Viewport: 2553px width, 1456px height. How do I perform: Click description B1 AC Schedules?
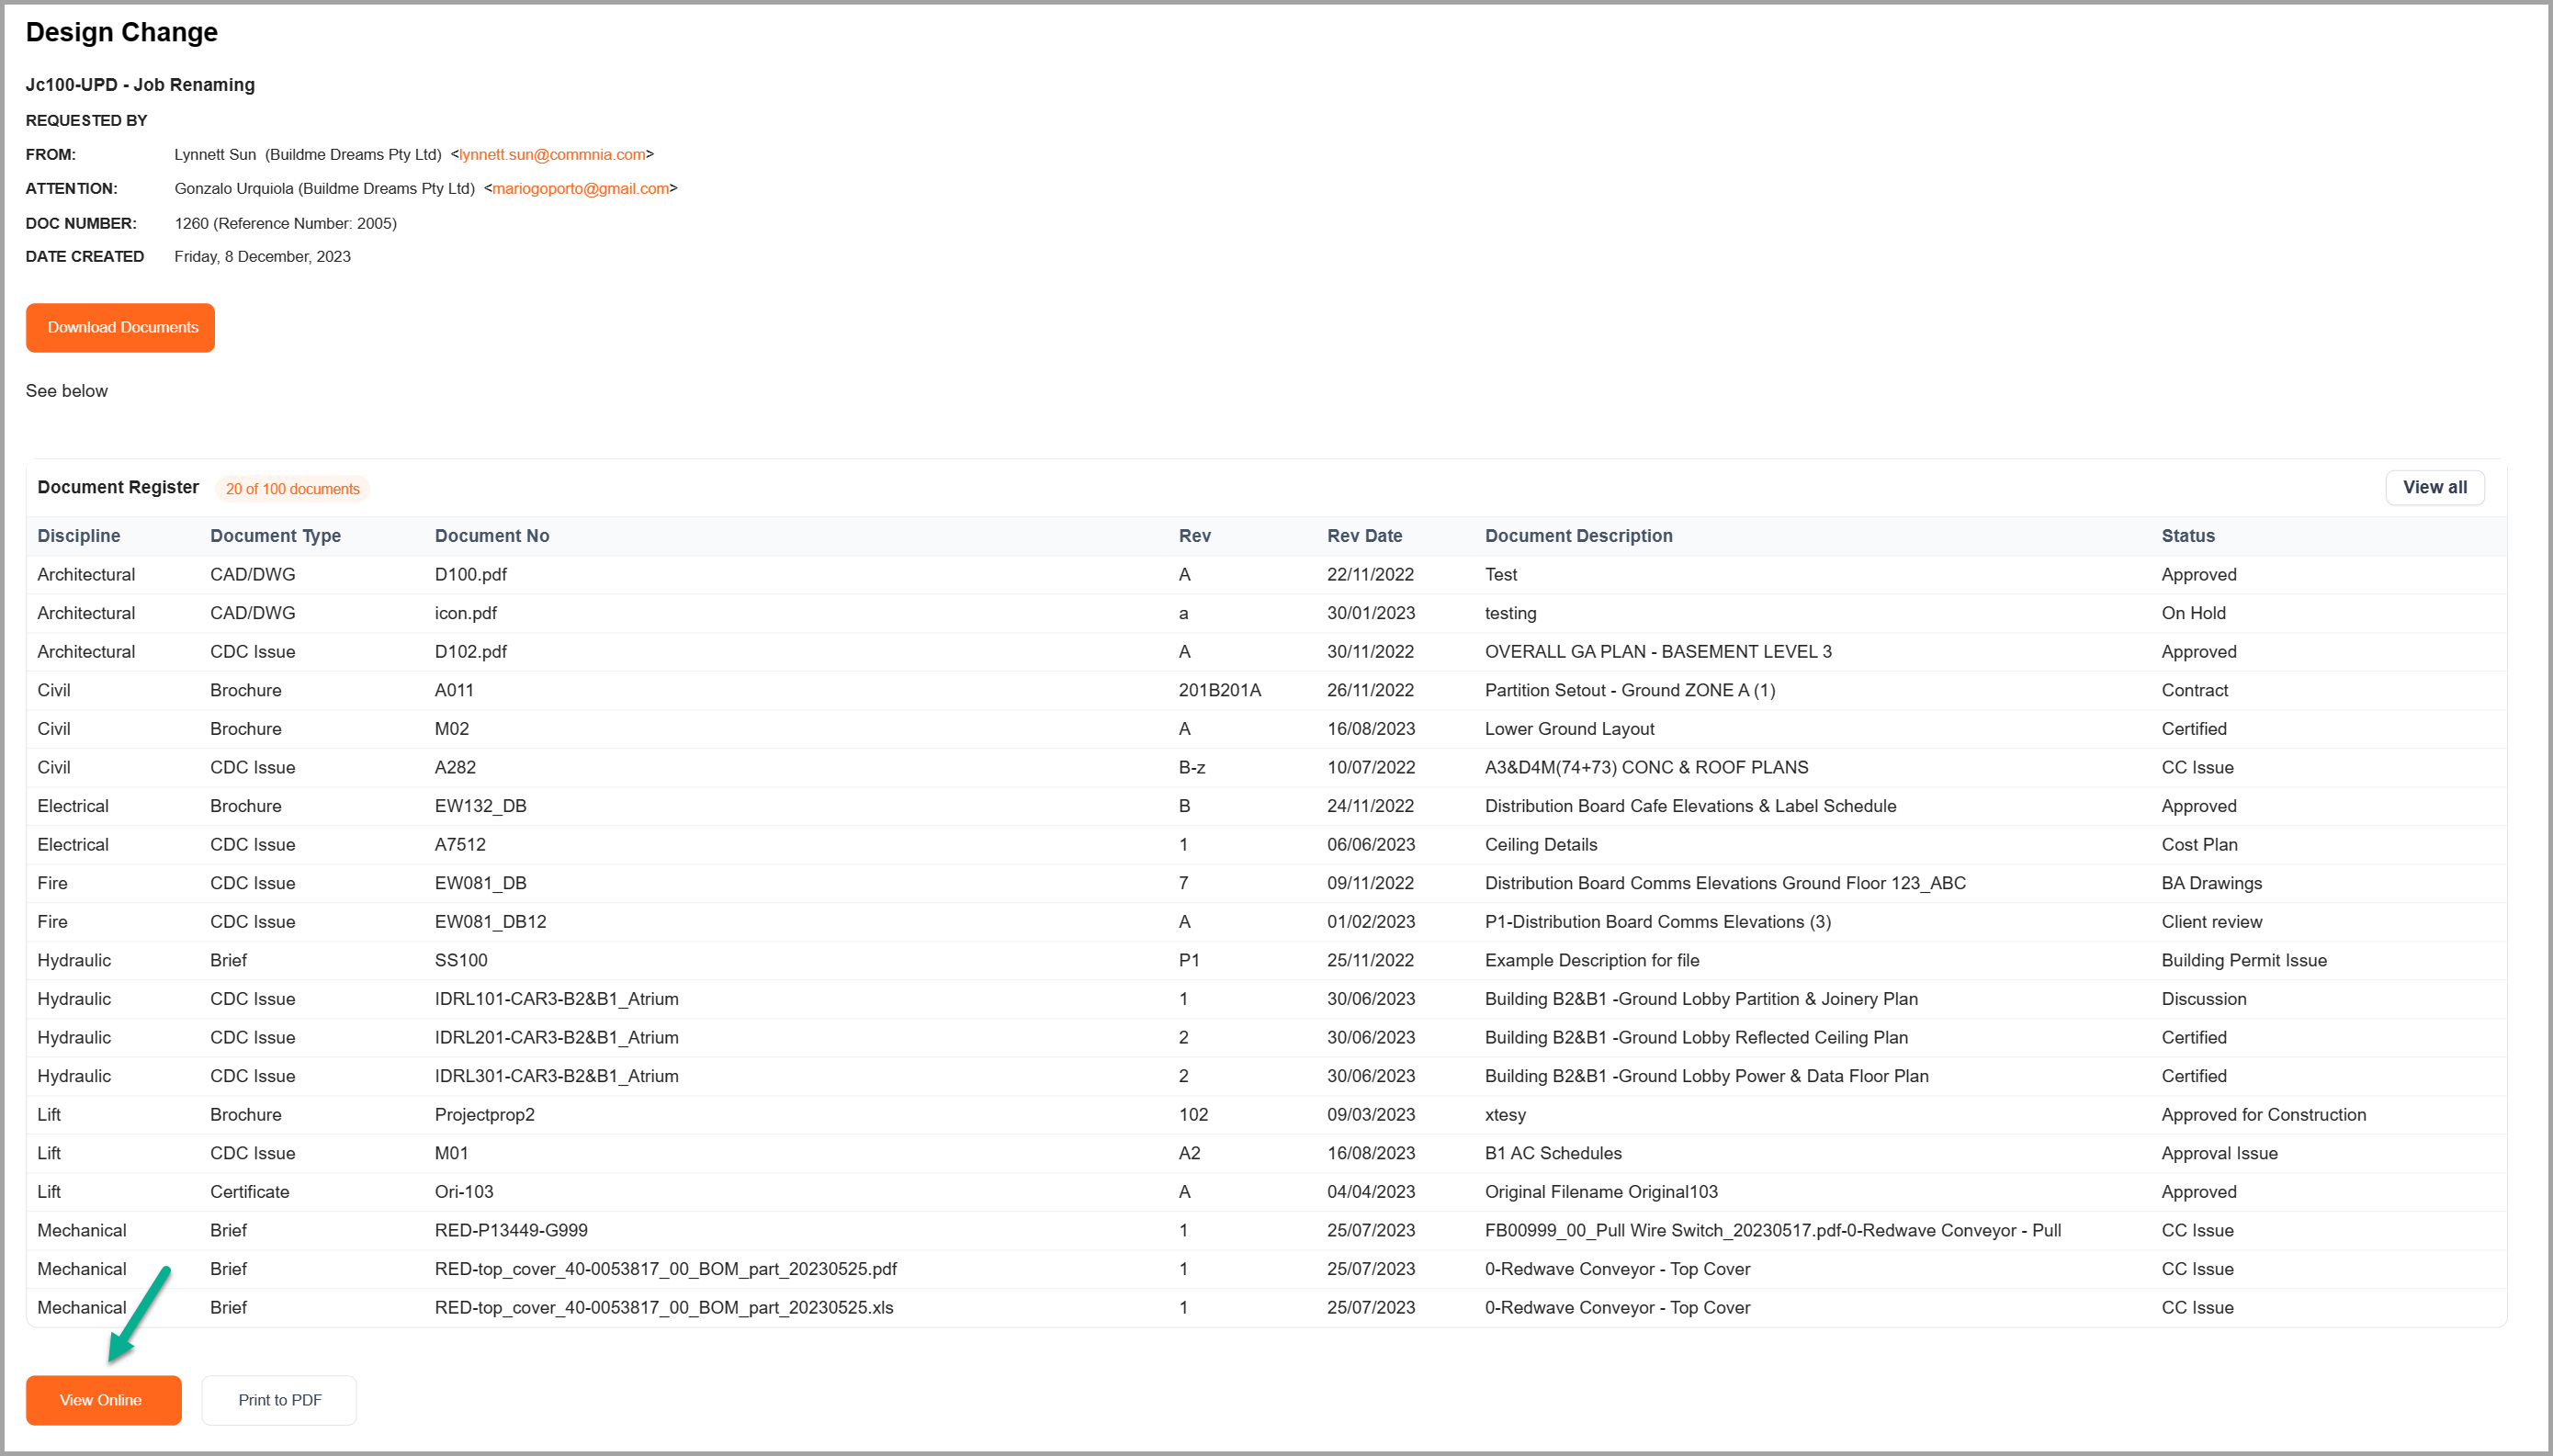point(1553,1153)
